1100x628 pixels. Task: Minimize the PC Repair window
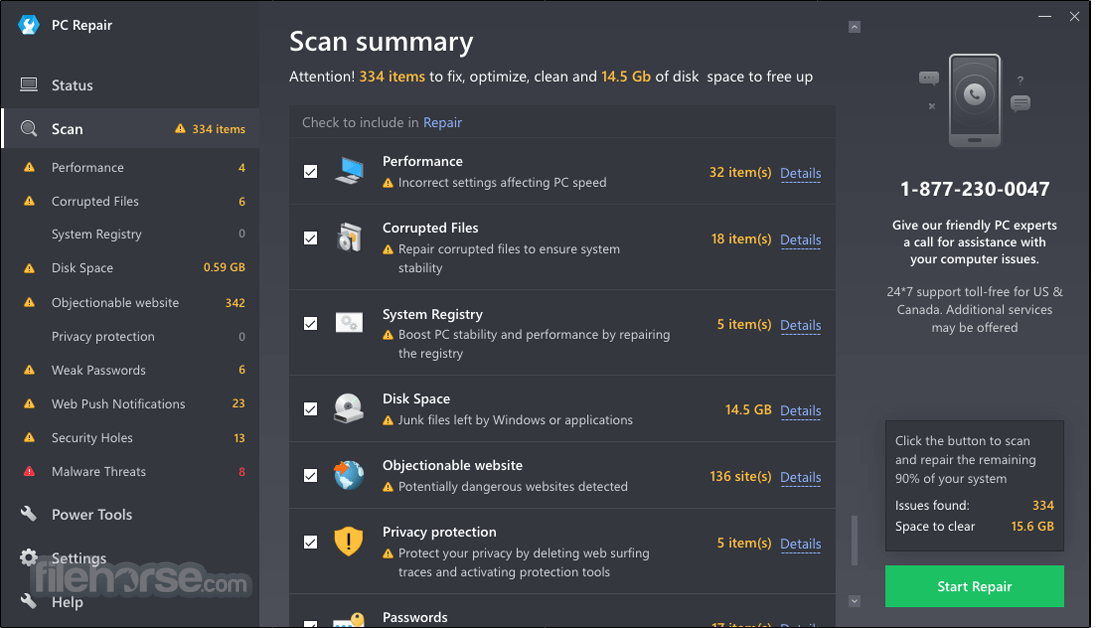pos(1045,16)
